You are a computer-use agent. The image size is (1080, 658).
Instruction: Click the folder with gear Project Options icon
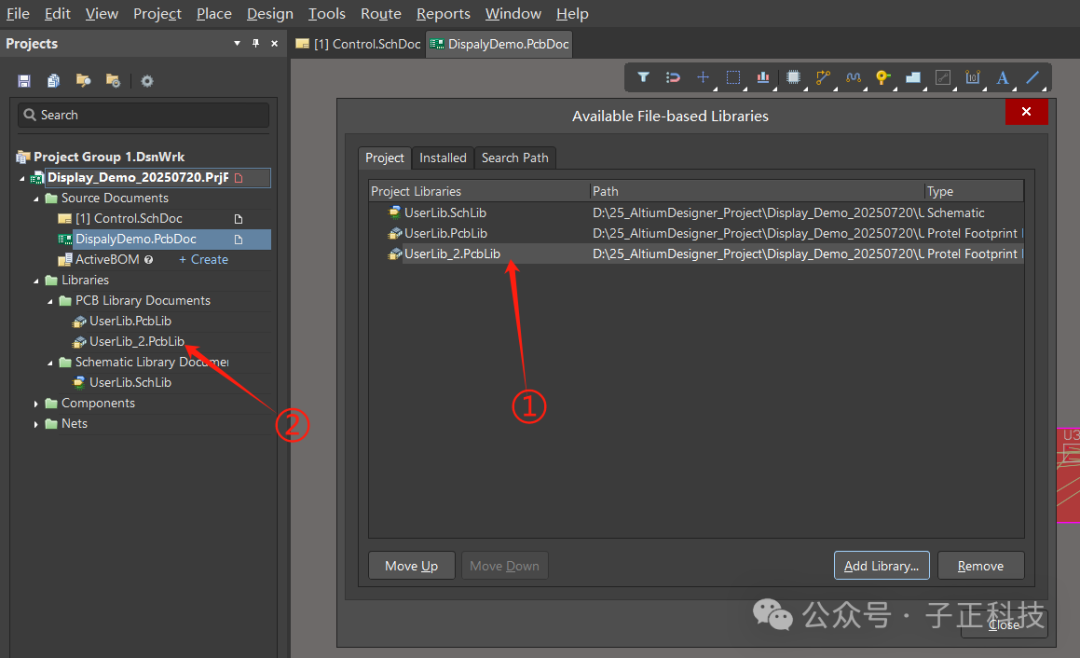[x=113, y=81]
